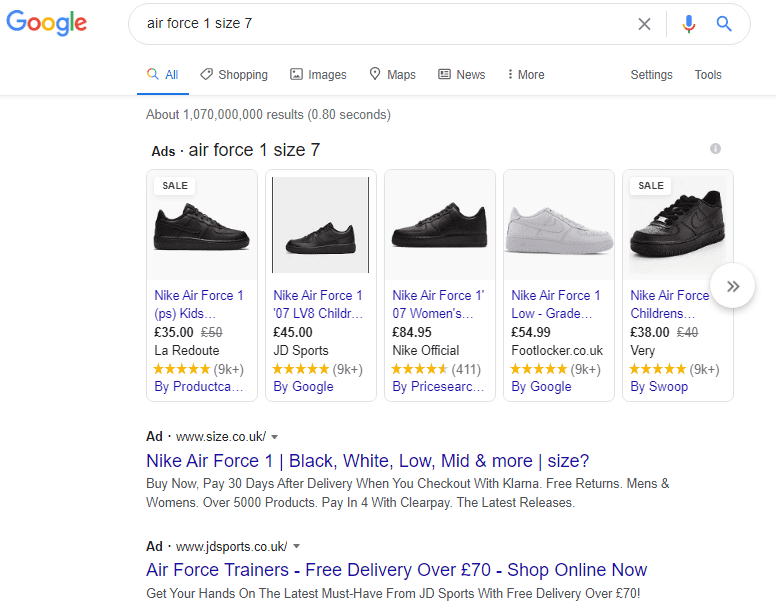This screenshot has width=776, height=608.
Task: Click the 'About 1,070,000,000 results' text
Action: point(268,114)
